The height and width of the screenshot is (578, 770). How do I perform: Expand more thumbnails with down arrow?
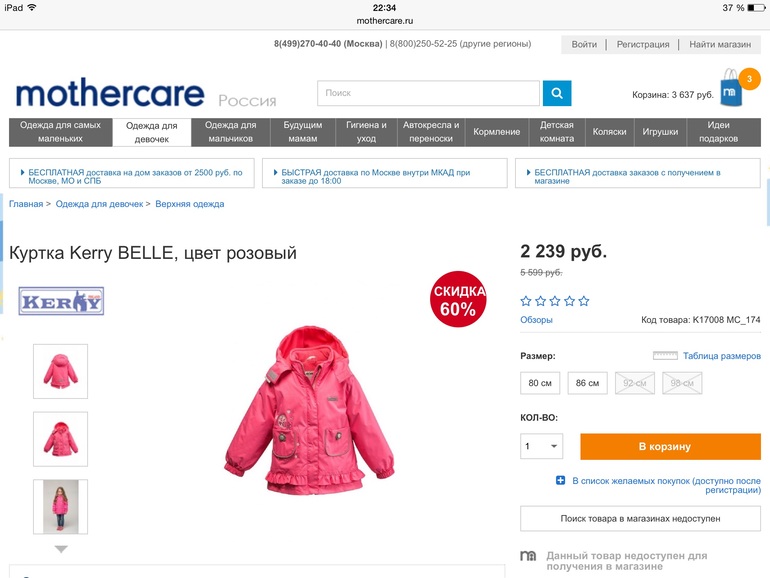[x=61, y=549]
